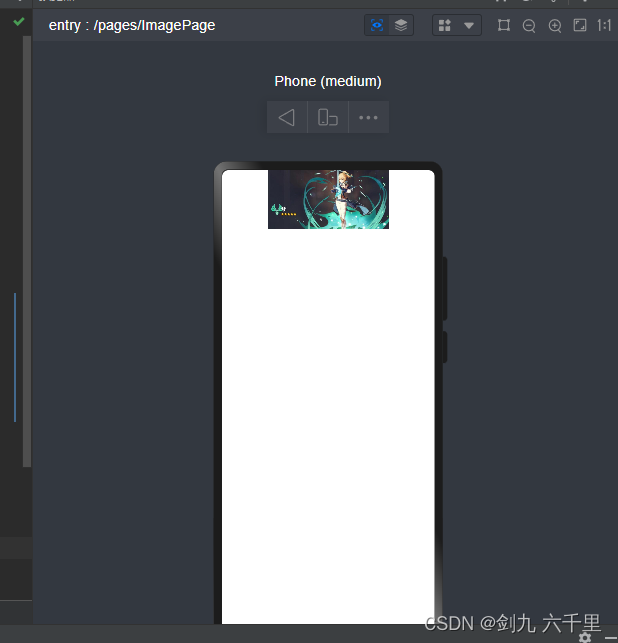618x643 pixels.
Task: Click the back triangle button under Phone
Action: 287,117
